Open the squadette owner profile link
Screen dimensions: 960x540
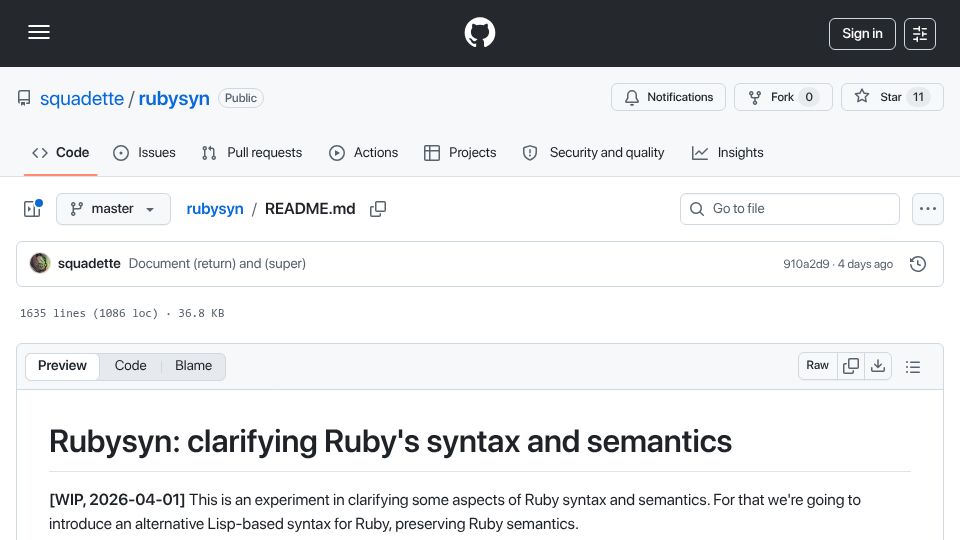81,98
